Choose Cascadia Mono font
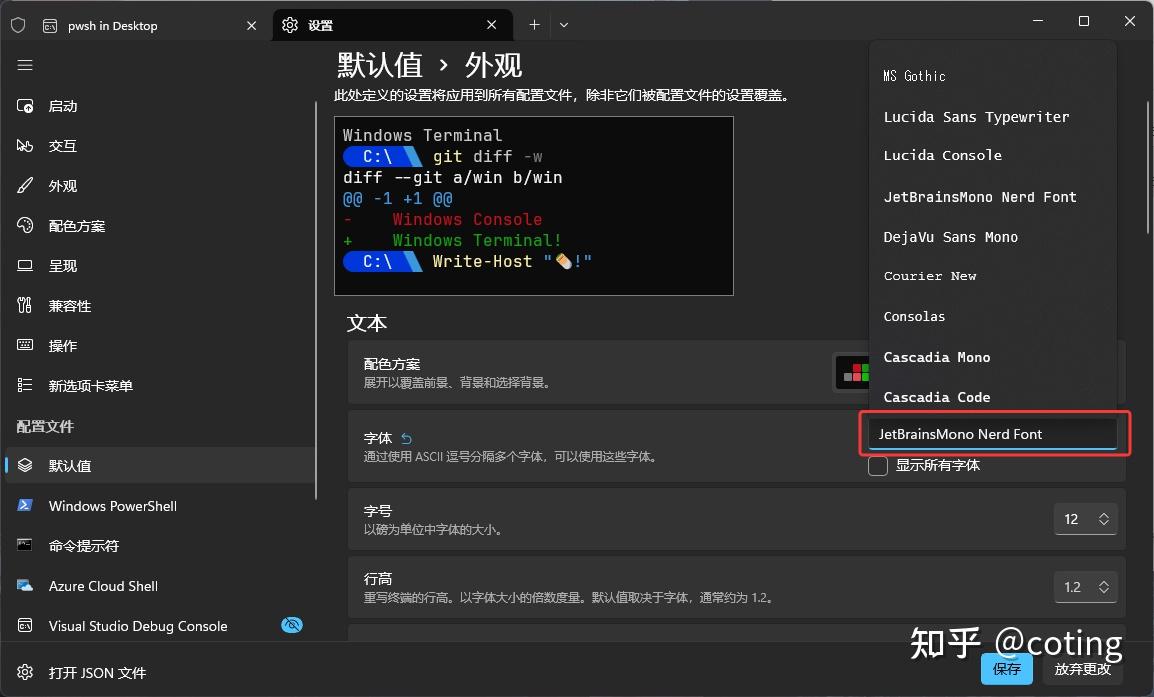The width and height of the screenshot is (1154, 697). [992, 357]
